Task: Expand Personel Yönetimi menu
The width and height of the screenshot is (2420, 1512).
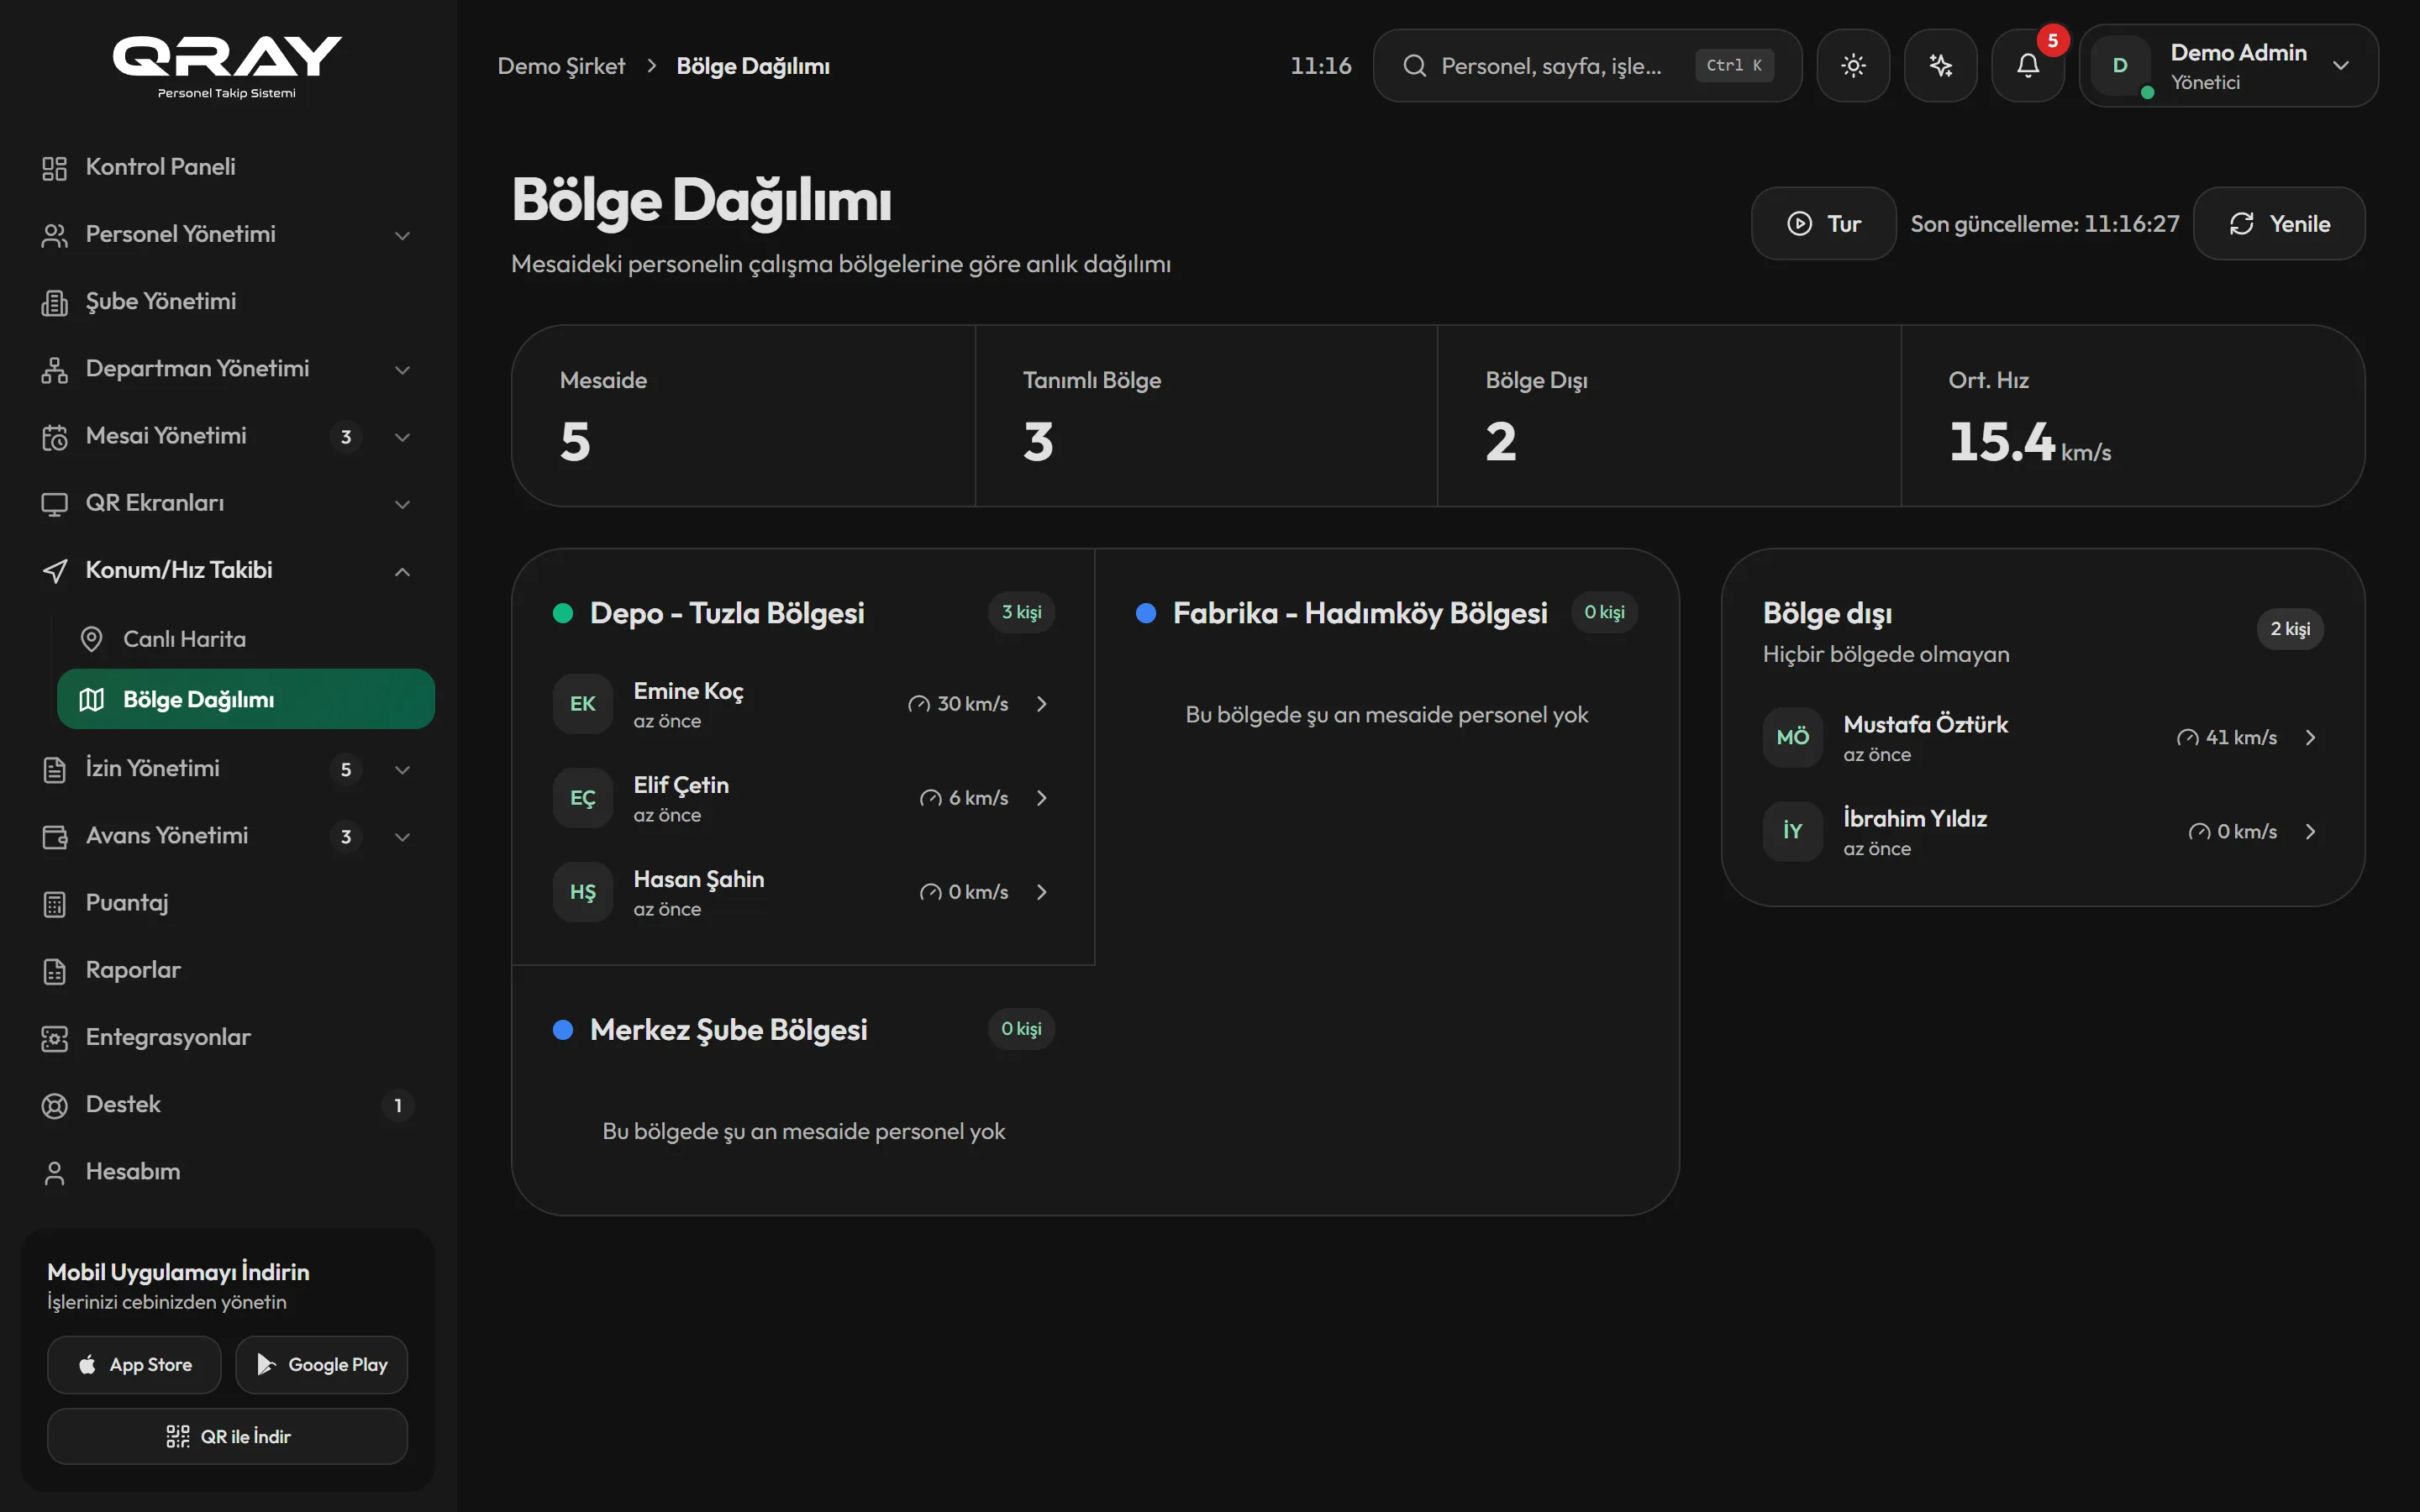Action: 228,234
